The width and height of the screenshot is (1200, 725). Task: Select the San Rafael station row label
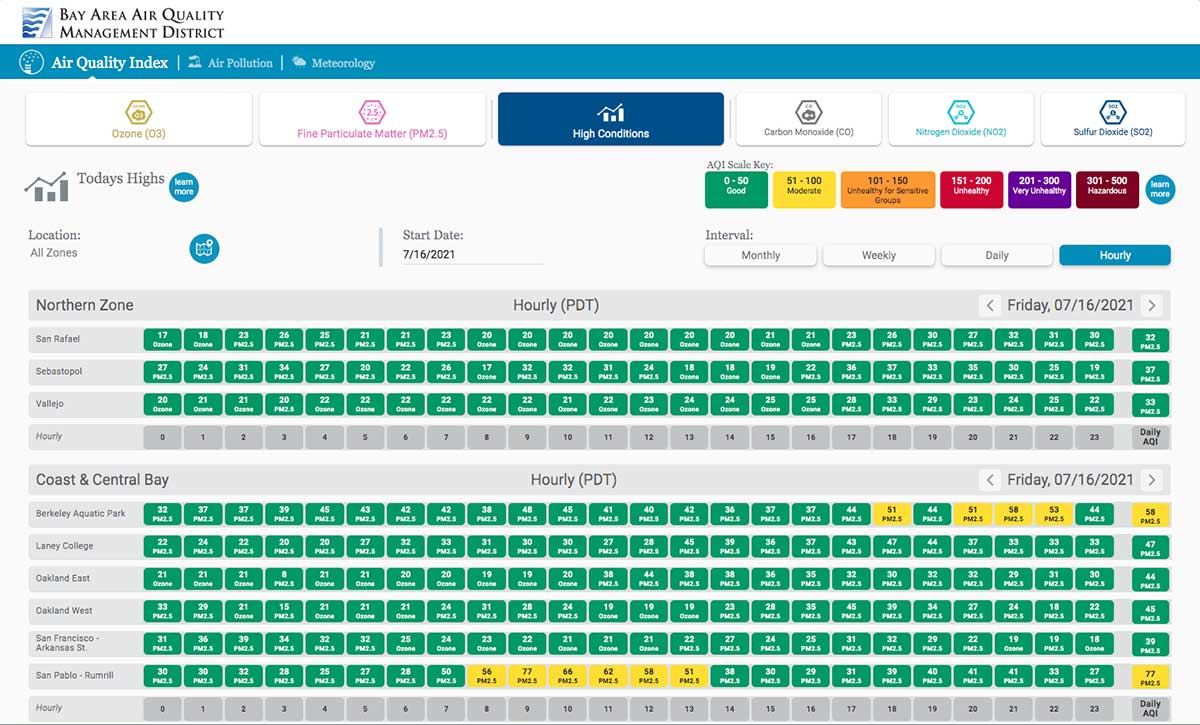[x=58, y=339]
